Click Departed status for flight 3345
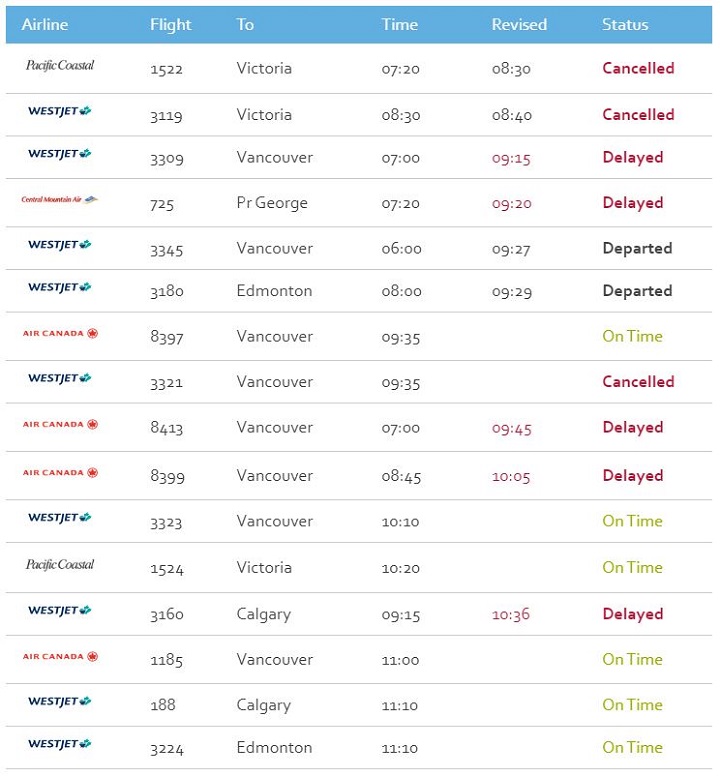 coord(637,249)
